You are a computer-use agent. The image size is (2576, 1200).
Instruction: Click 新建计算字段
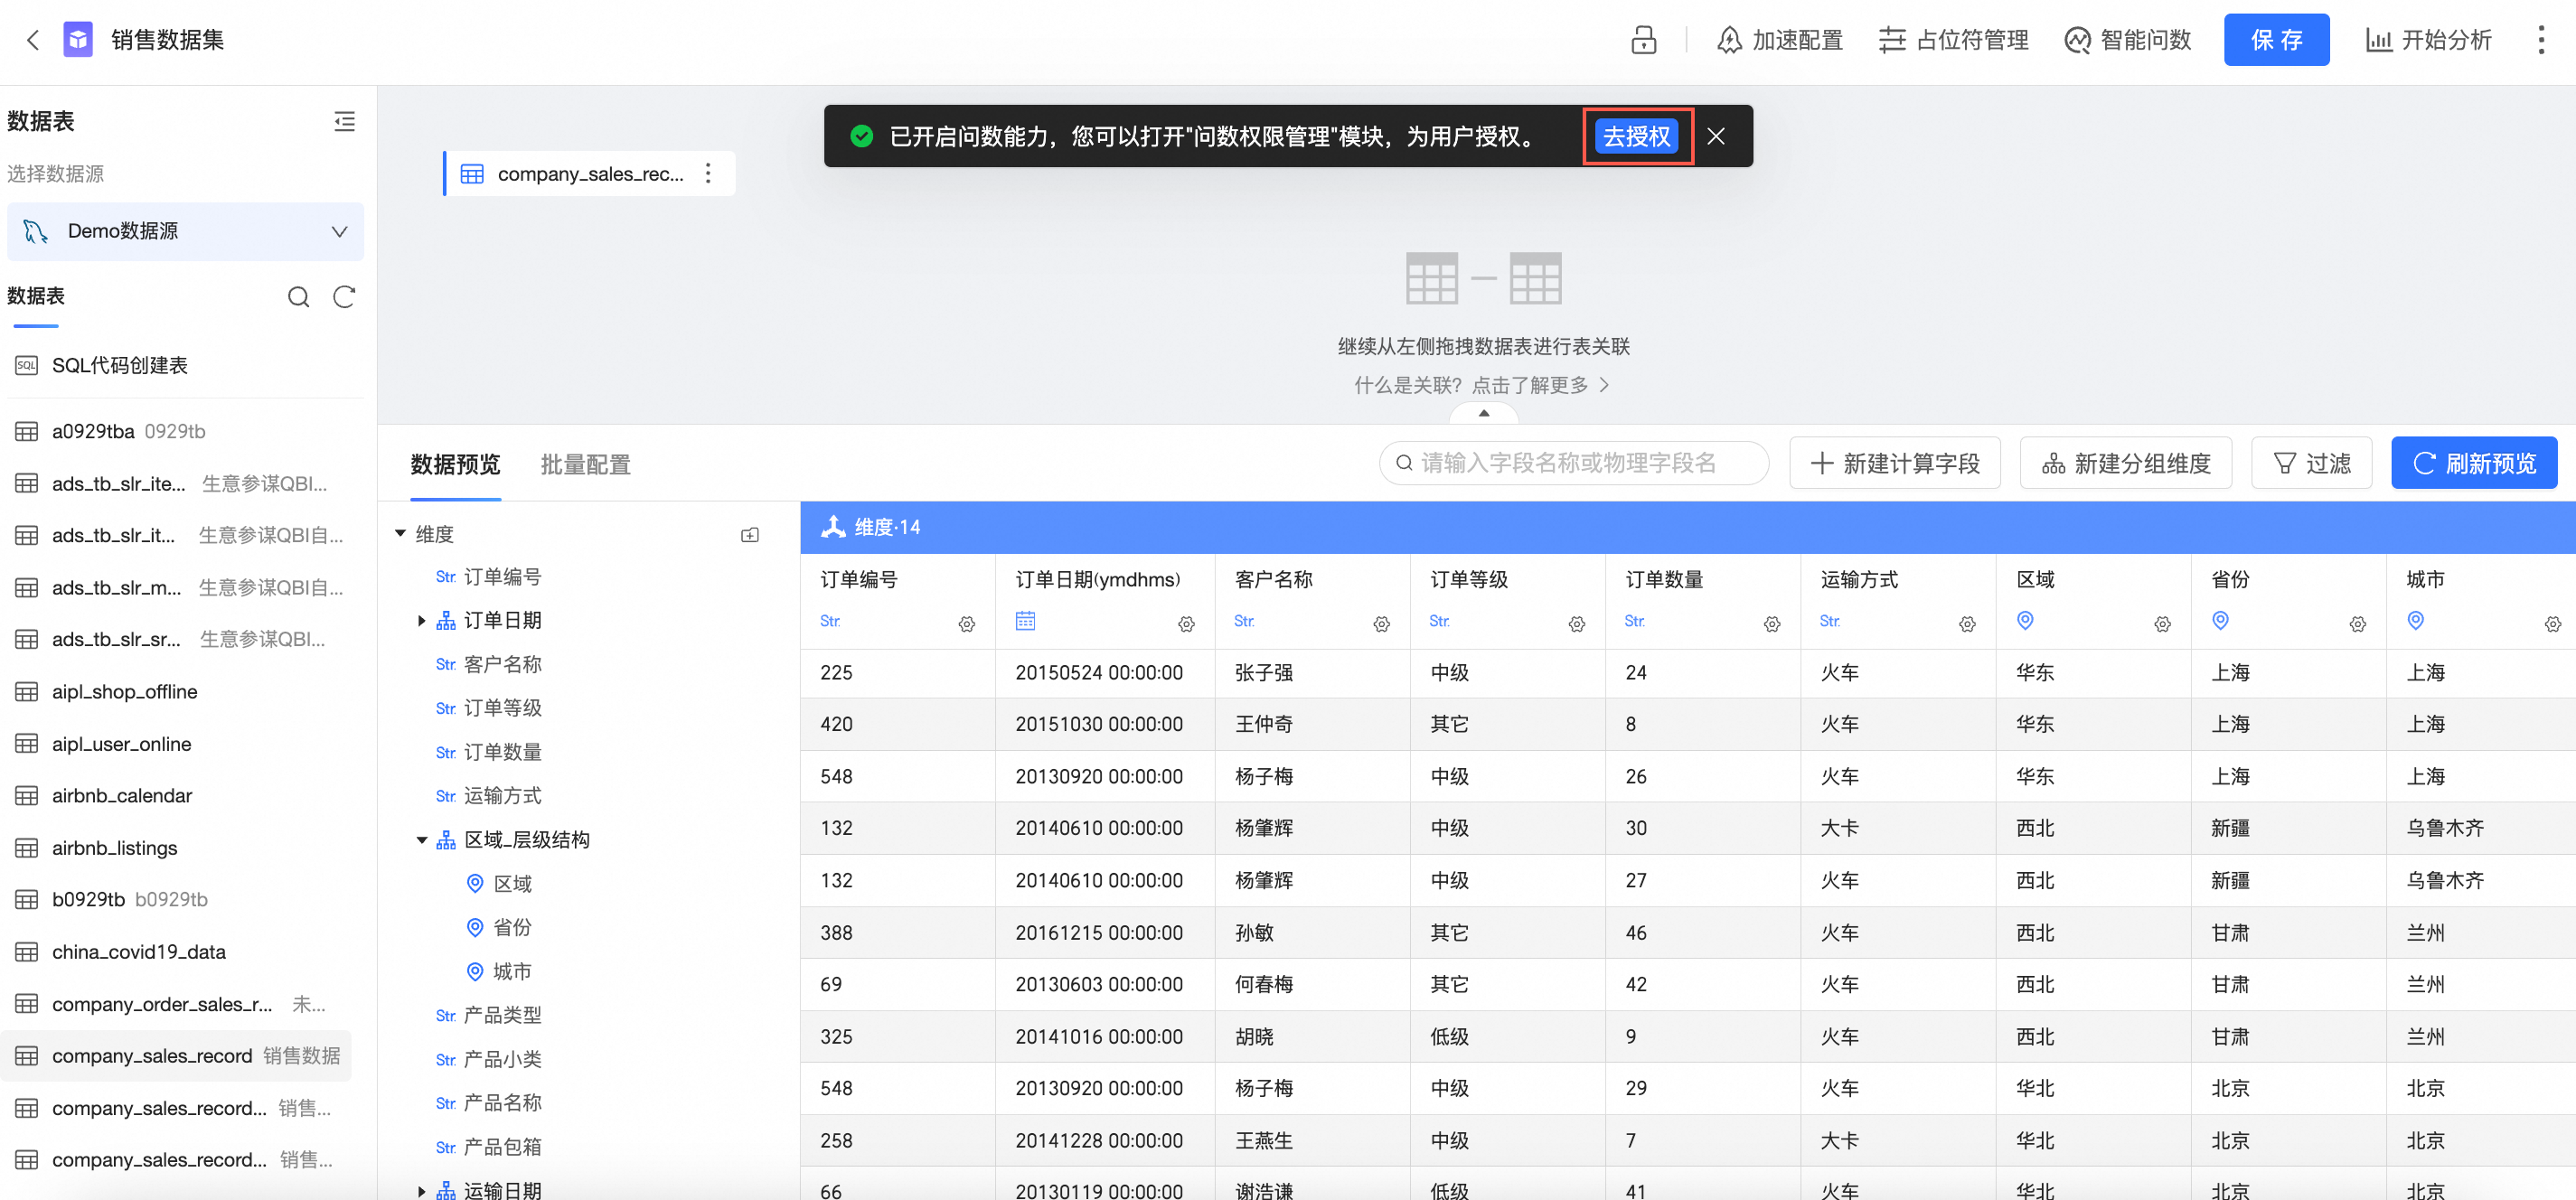coord(1894,463)
